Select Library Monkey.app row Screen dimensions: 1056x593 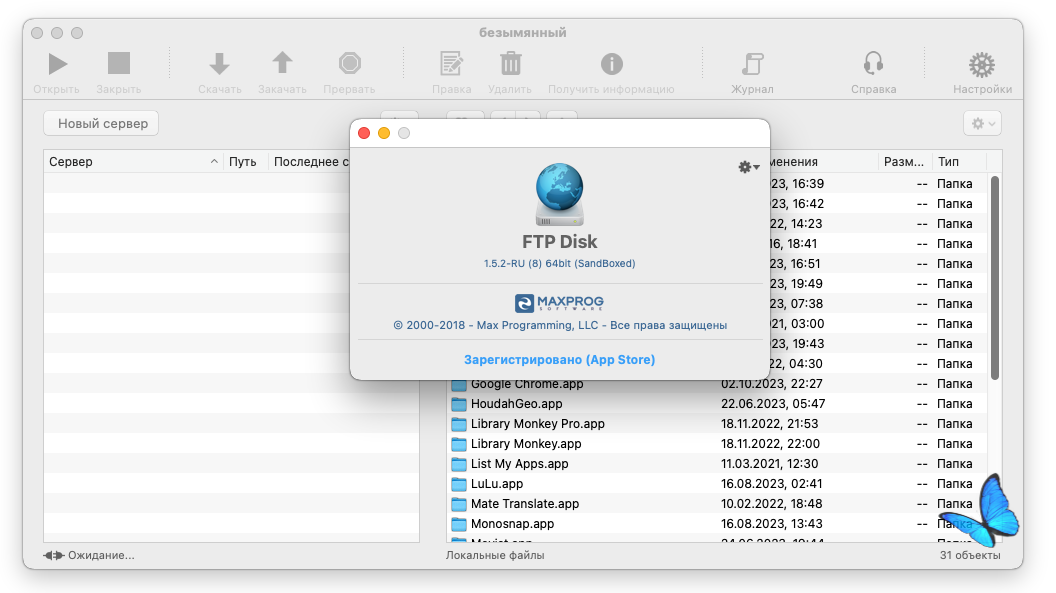718,444
